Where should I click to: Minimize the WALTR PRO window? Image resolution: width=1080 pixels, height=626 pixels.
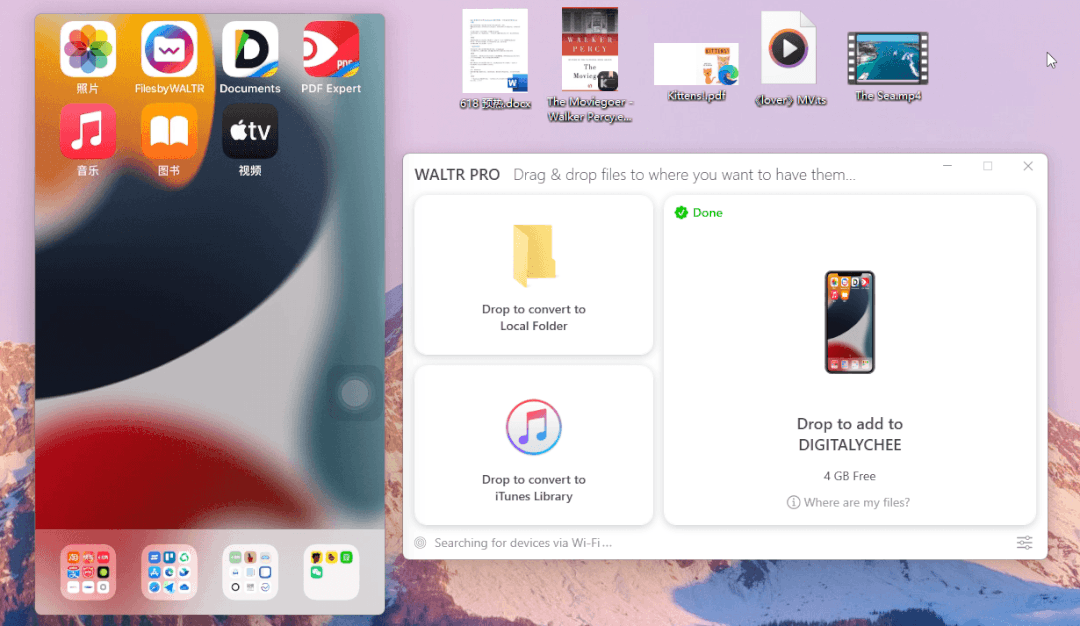pyautogui.click(x=948, y=166)
